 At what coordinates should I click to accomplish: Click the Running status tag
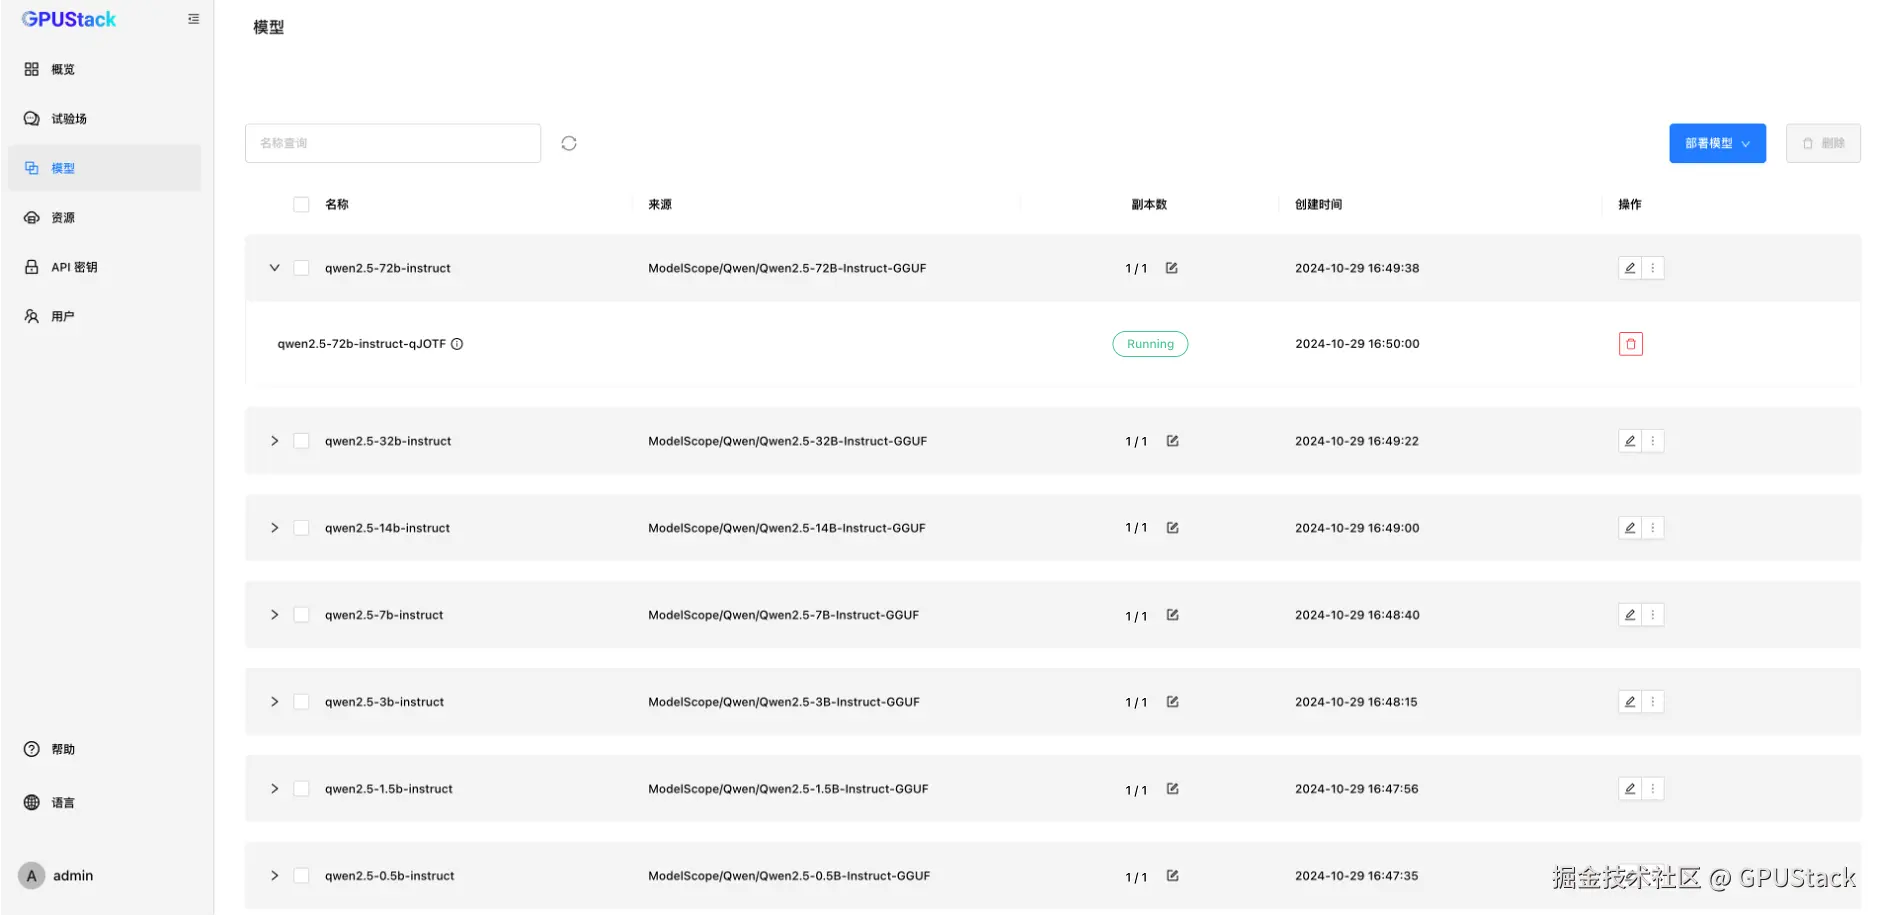point(1150,344)
